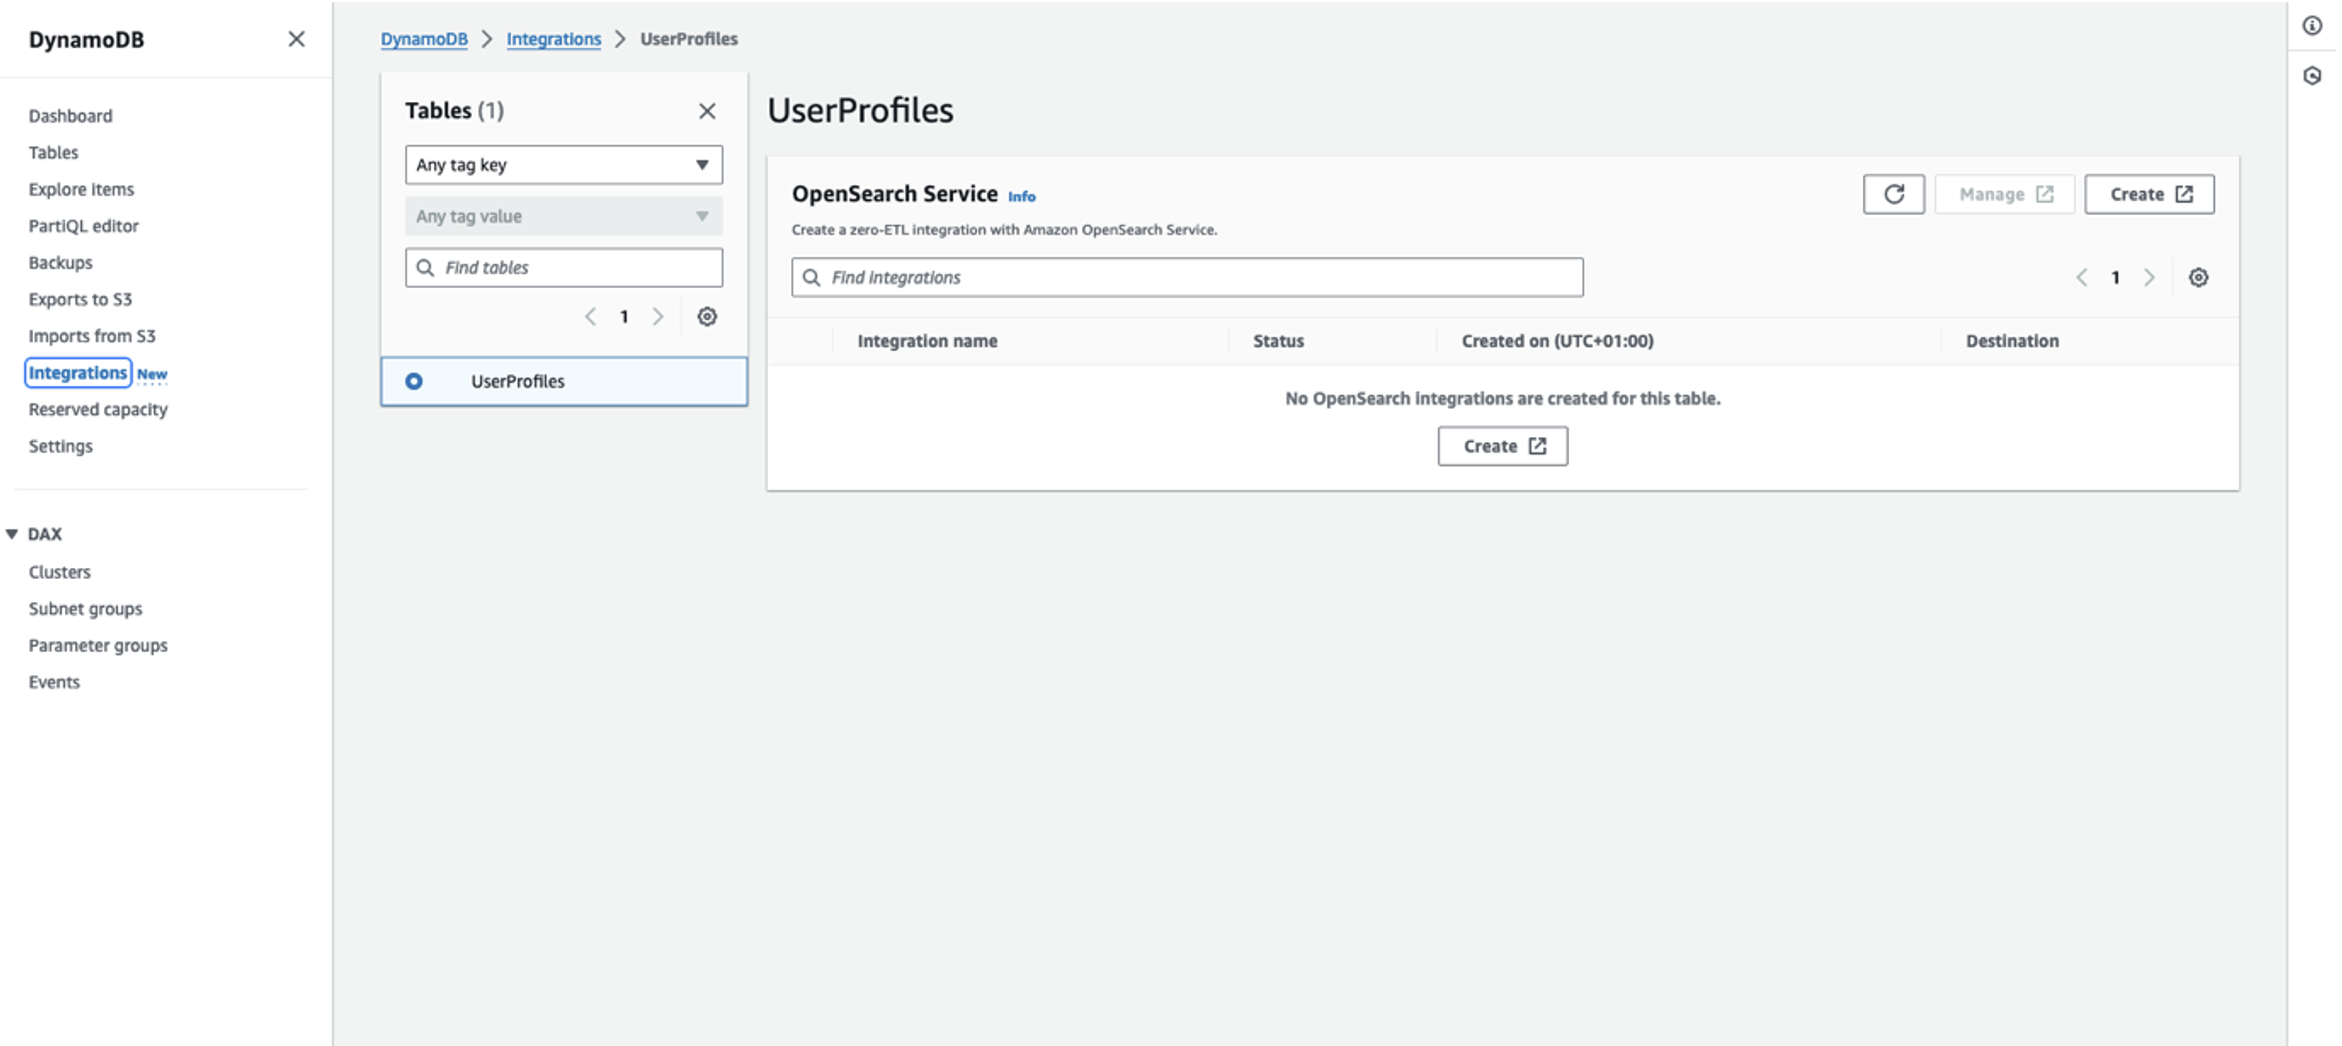Open Explore items in the sidebar
The height and width of the screenshot is (1046, 2342).
[x=81, y=189]
